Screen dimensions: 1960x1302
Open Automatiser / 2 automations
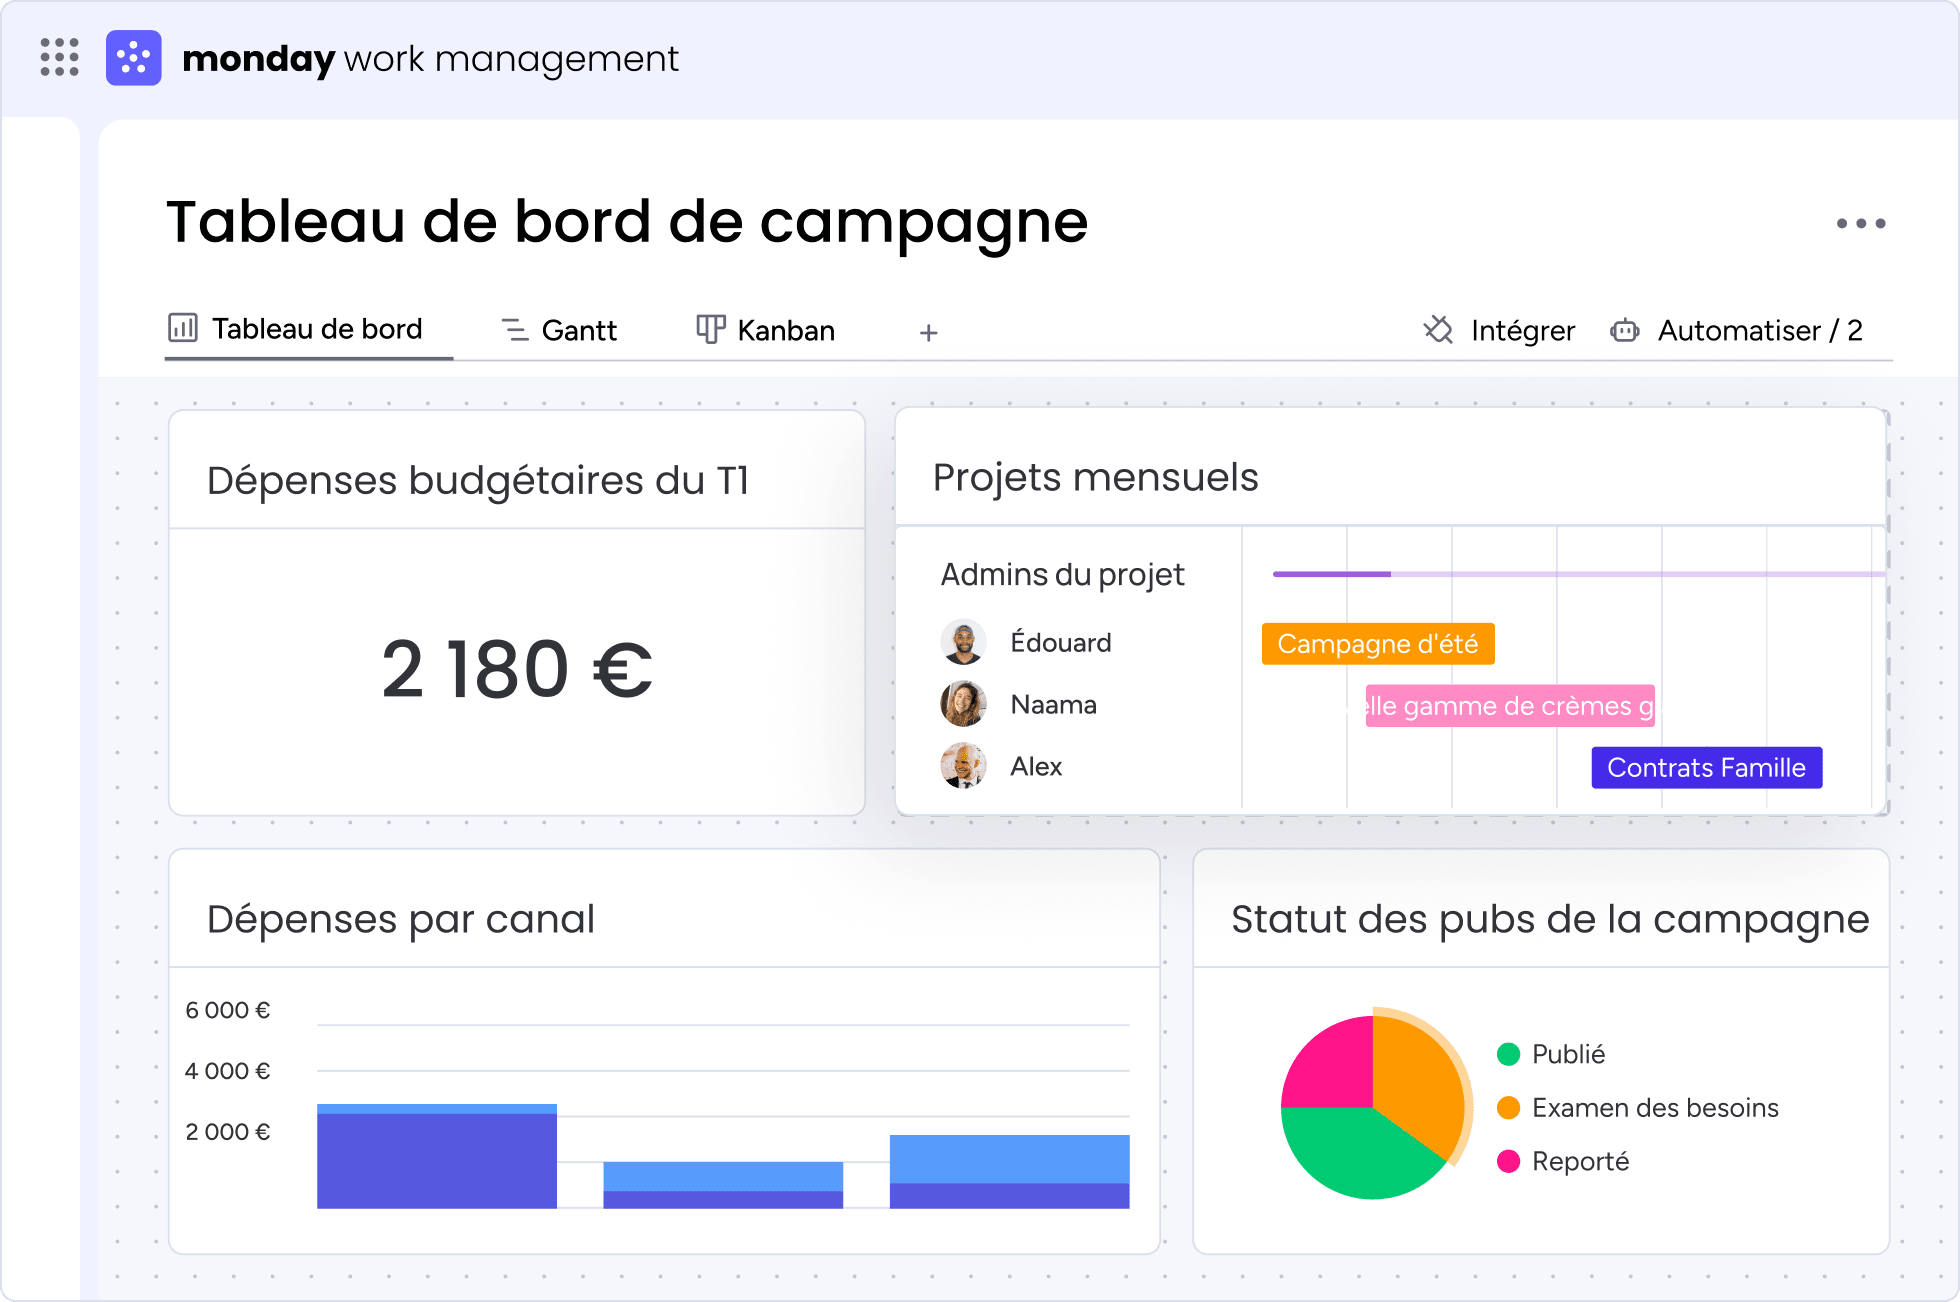point(1736,330)
